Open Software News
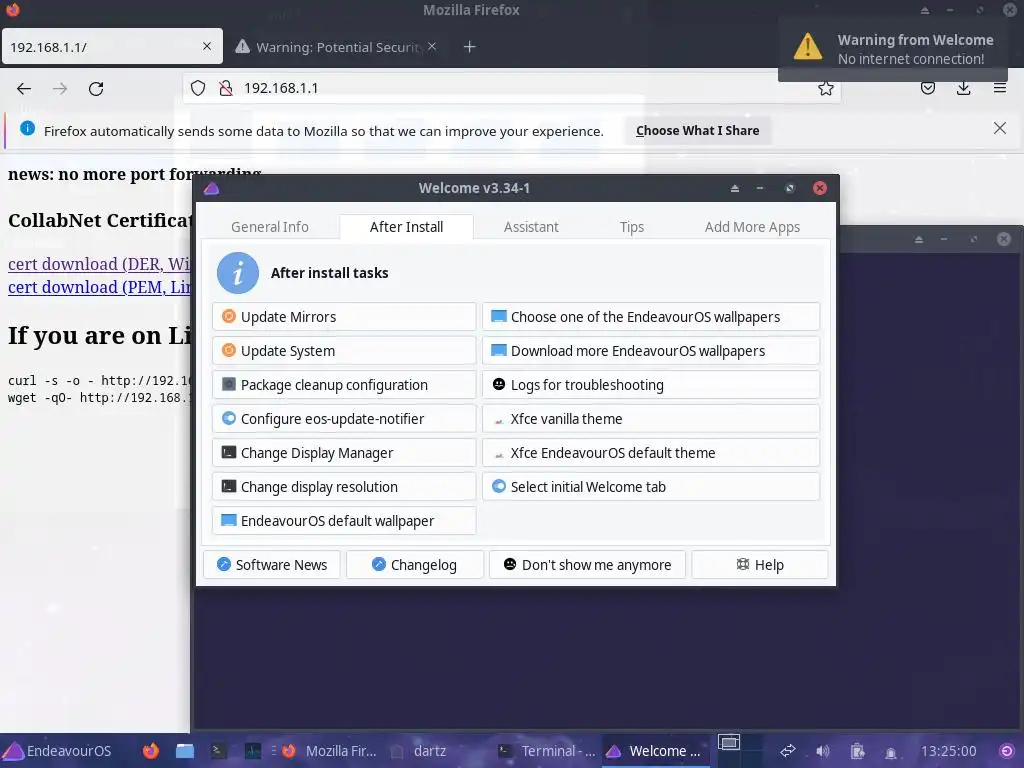The image size is (1024, 768). 272,565
